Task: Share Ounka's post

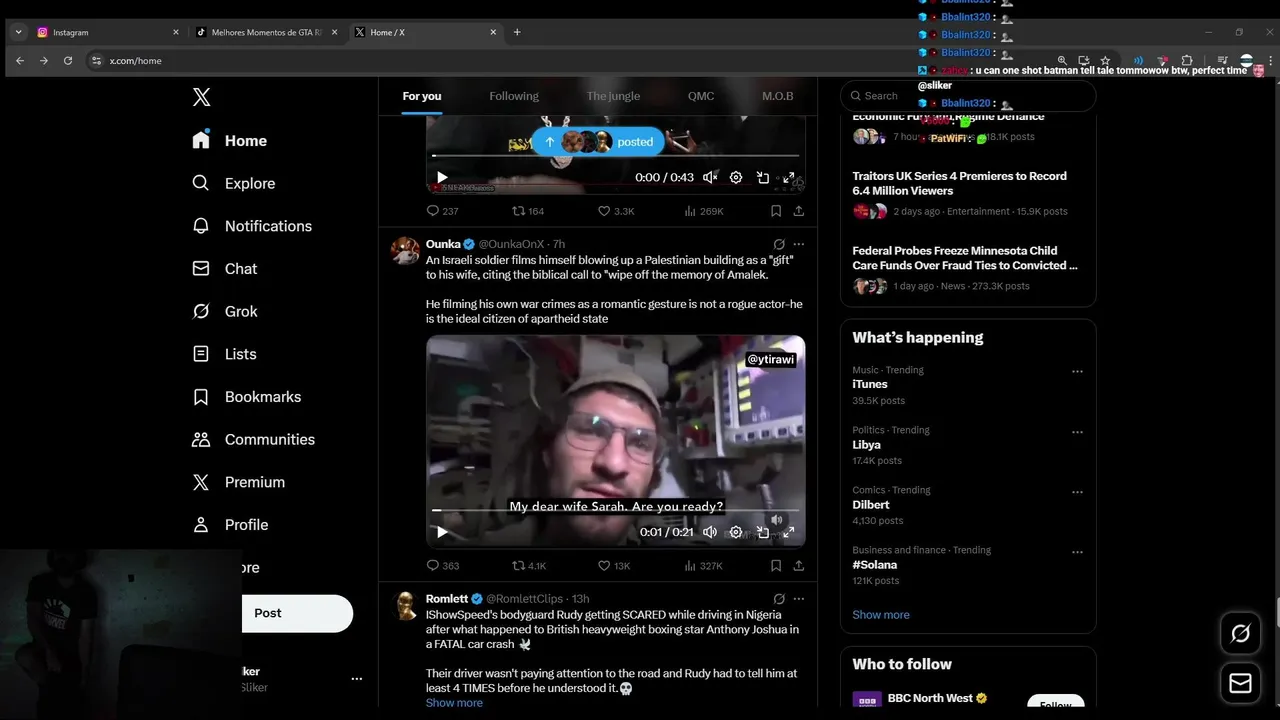Action: tap(799, 565)
